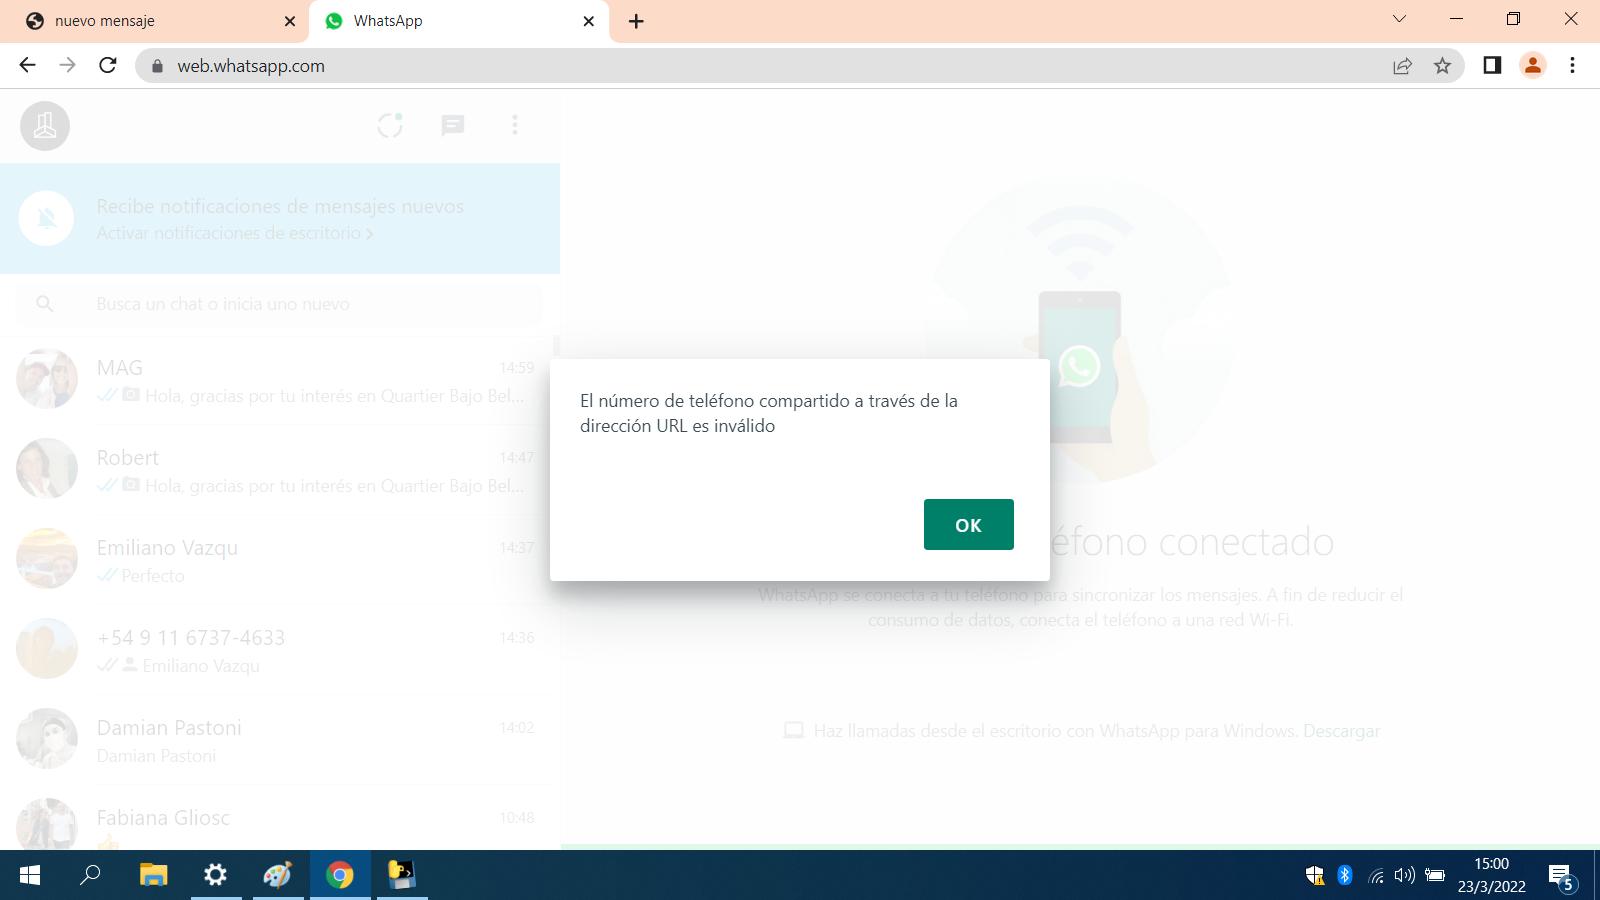Click the Bluetooth tray icon
Viewport: 1600px width, 900px height.
coord(1345,875)
